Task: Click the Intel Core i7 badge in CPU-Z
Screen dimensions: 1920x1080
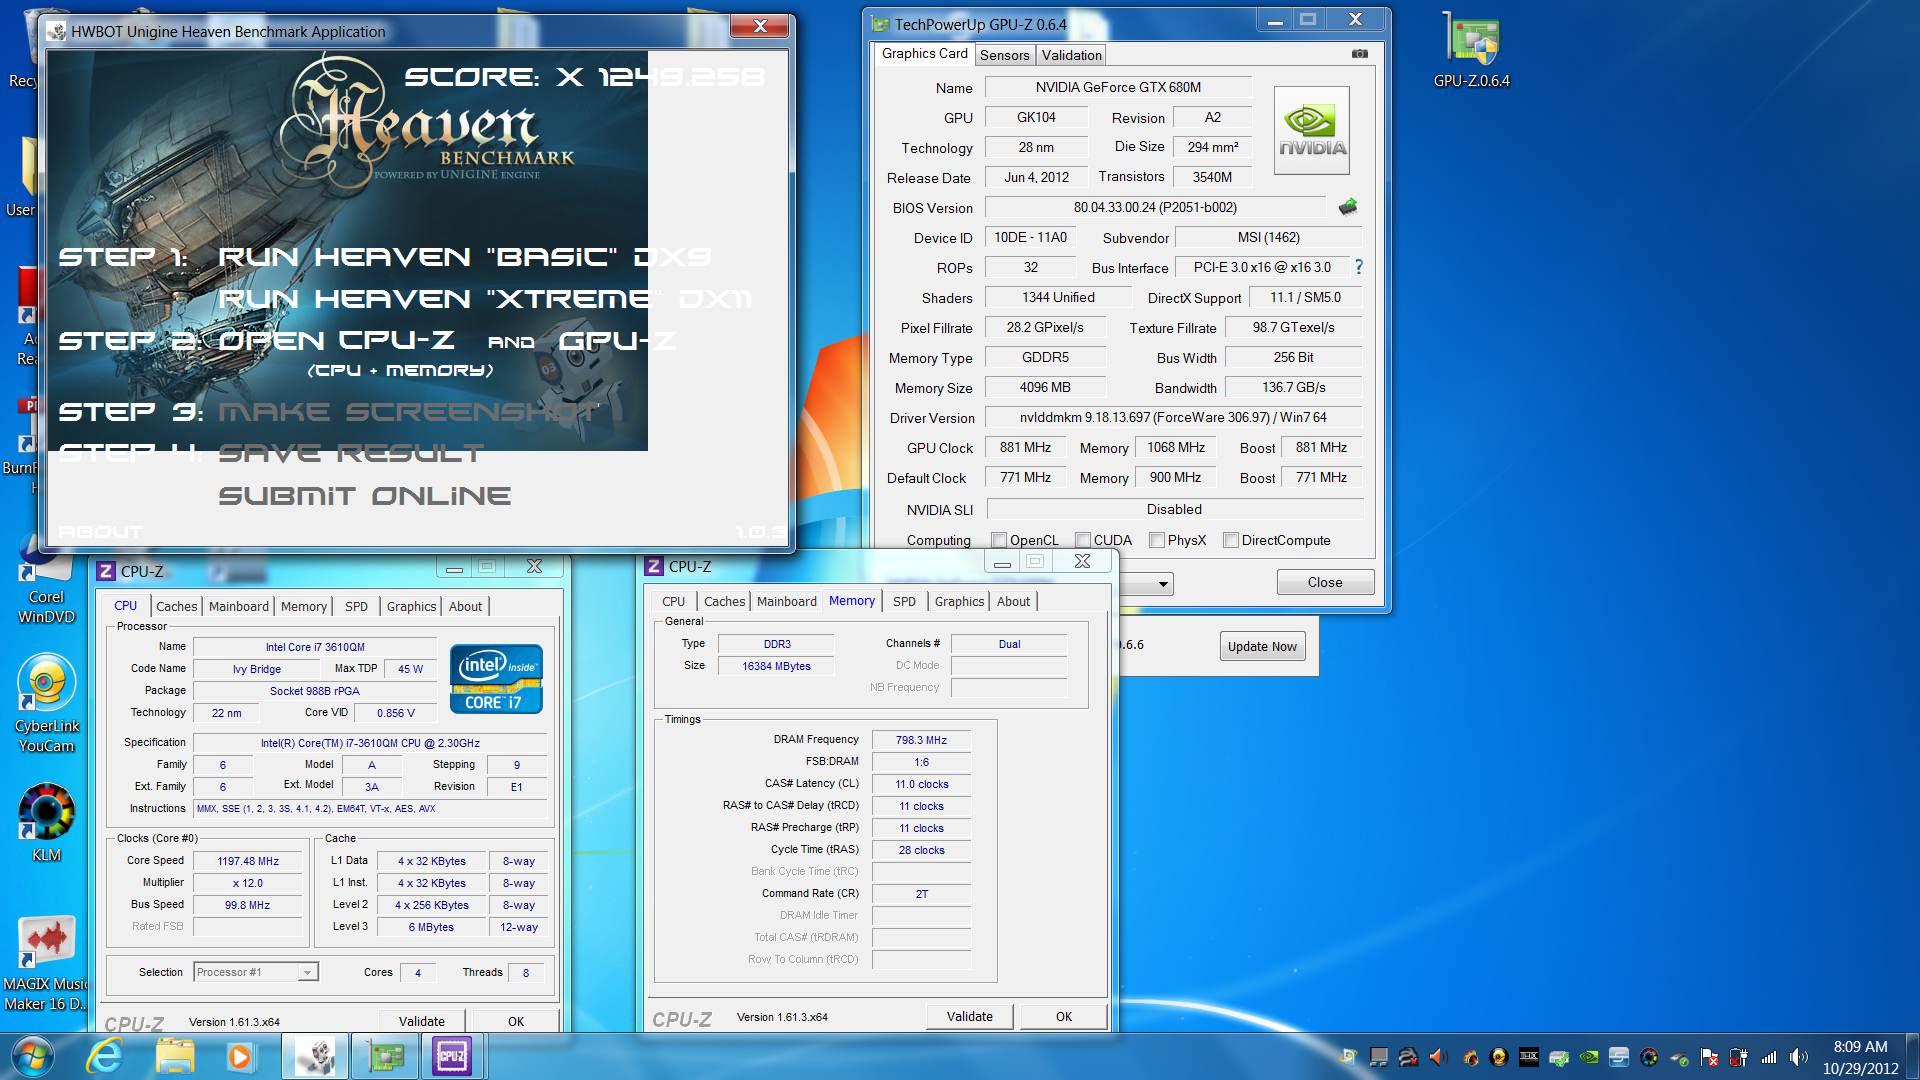Action: [x=496, y=679]
